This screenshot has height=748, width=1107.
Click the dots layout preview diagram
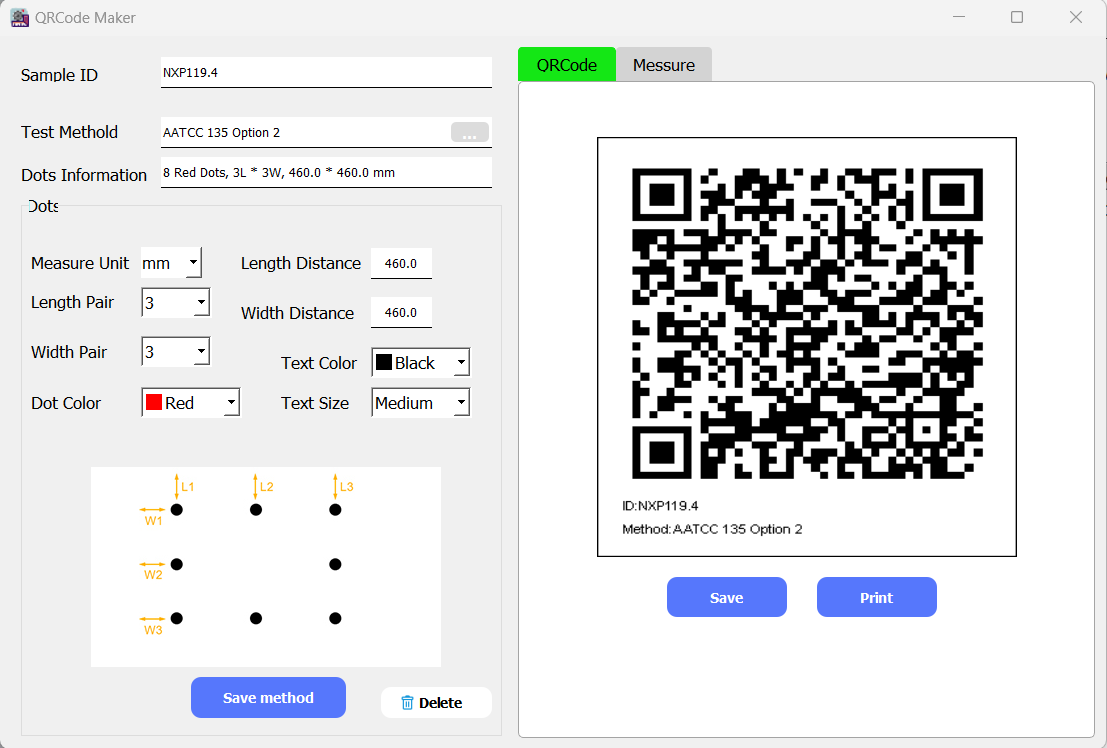(x=266, y=566)
